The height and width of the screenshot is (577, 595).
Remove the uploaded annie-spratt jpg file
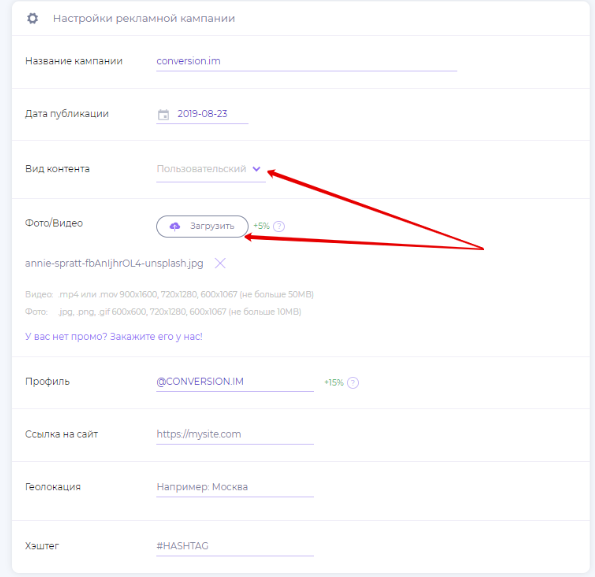click(220, 263)
